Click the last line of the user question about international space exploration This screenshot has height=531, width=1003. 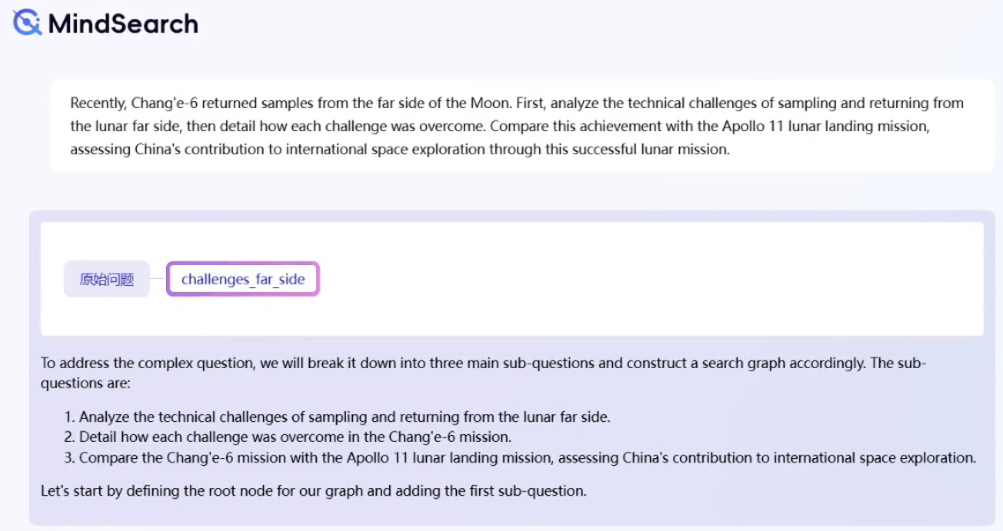click(x=400, y=150)
